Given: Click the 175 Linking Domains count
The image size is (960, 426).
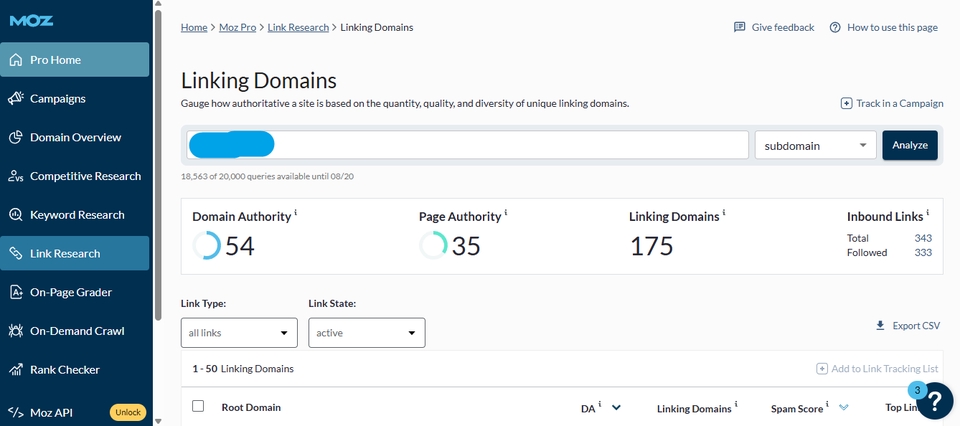Looking at the screenshot, I should (x=652, y=246).
